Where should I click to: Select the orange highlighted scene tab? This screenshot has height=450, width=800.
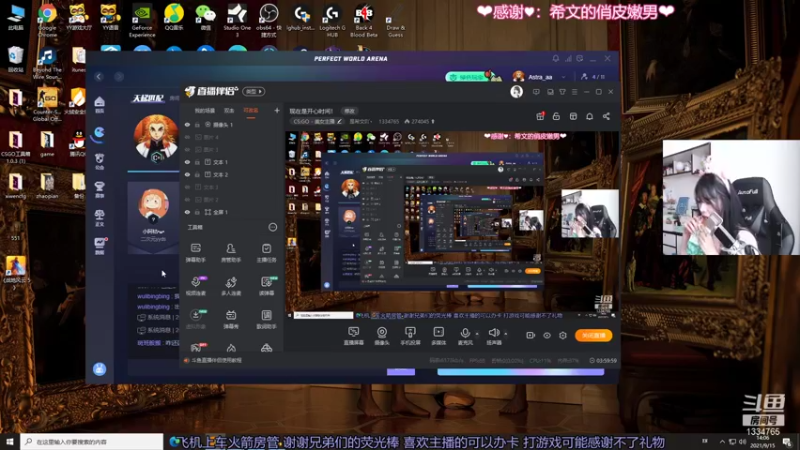pyautogui.click(x=251, y=111)
